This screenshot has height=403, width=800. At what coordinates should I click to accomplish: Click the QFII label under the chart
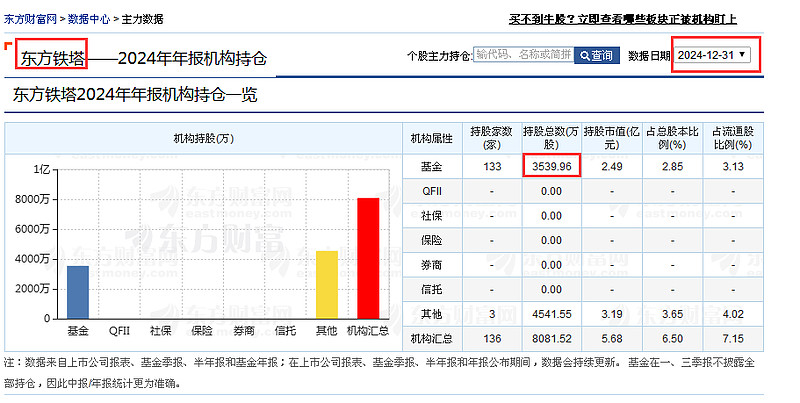(x=119, y=331)
